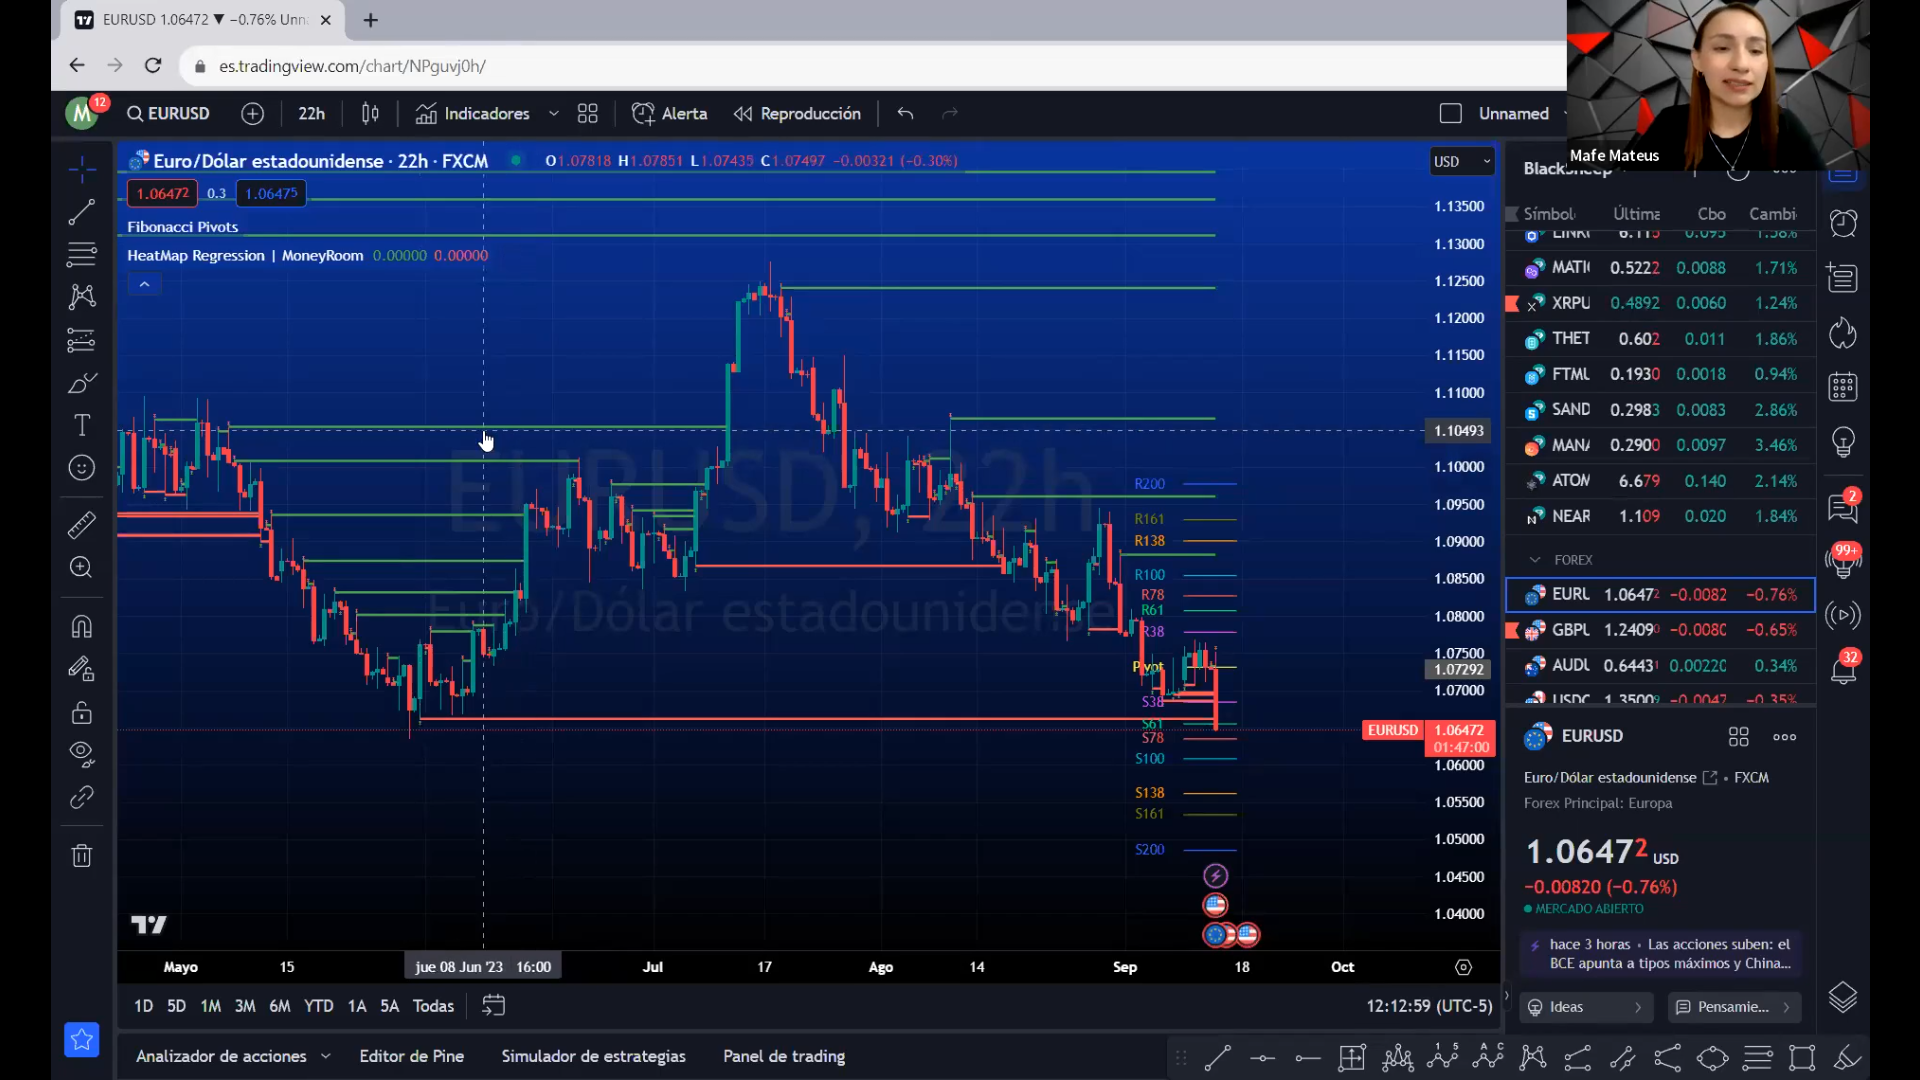Hide all drawings with the eye icon
The image size is (1920, 1080).
tap(82, 754)
